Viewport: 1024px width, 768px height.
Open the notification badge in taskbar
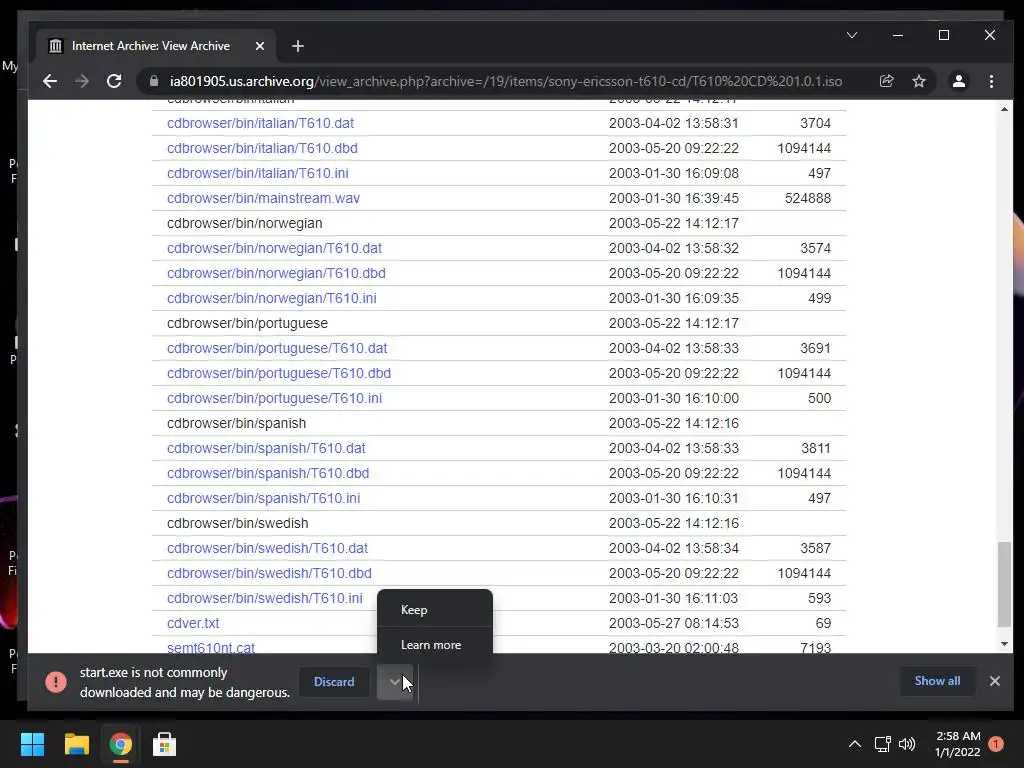coord(996,744)
